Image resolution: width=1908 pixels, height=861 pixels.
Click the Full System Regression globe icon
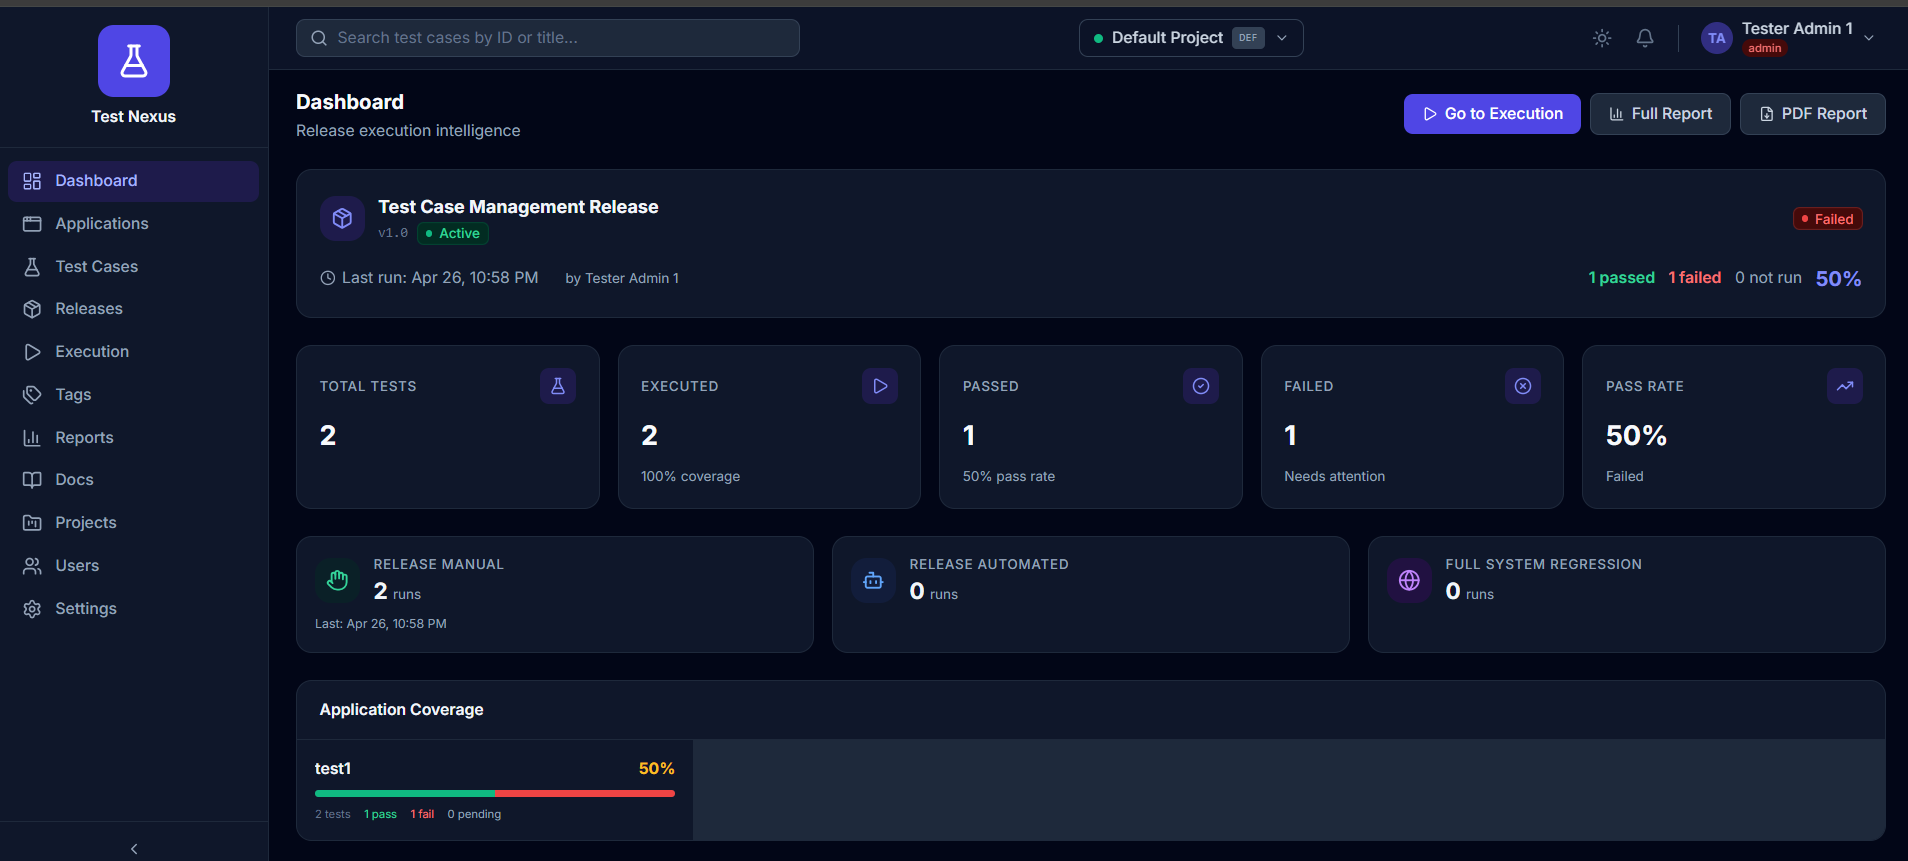click(1409, 580)
